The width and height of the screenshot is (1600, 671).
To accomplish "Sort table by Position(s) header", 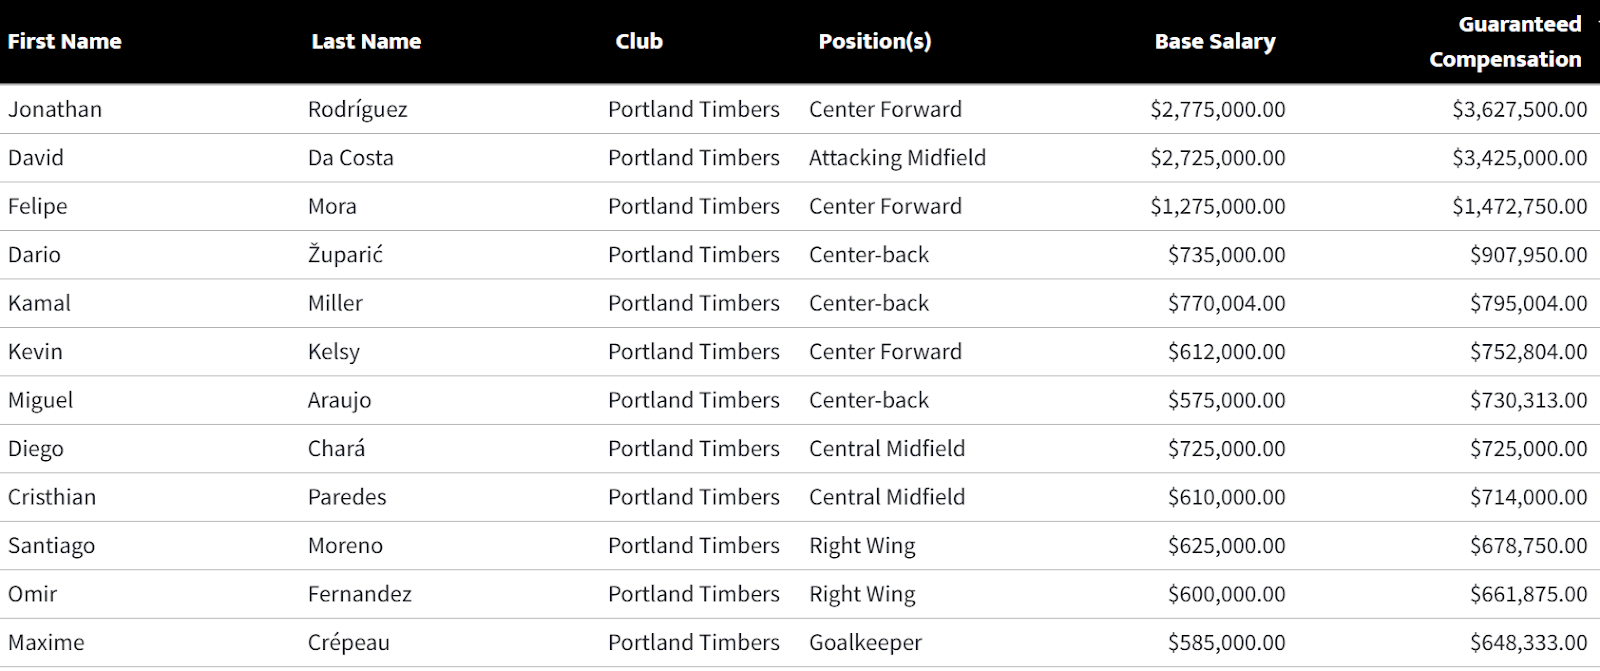I will coord(874,42).
